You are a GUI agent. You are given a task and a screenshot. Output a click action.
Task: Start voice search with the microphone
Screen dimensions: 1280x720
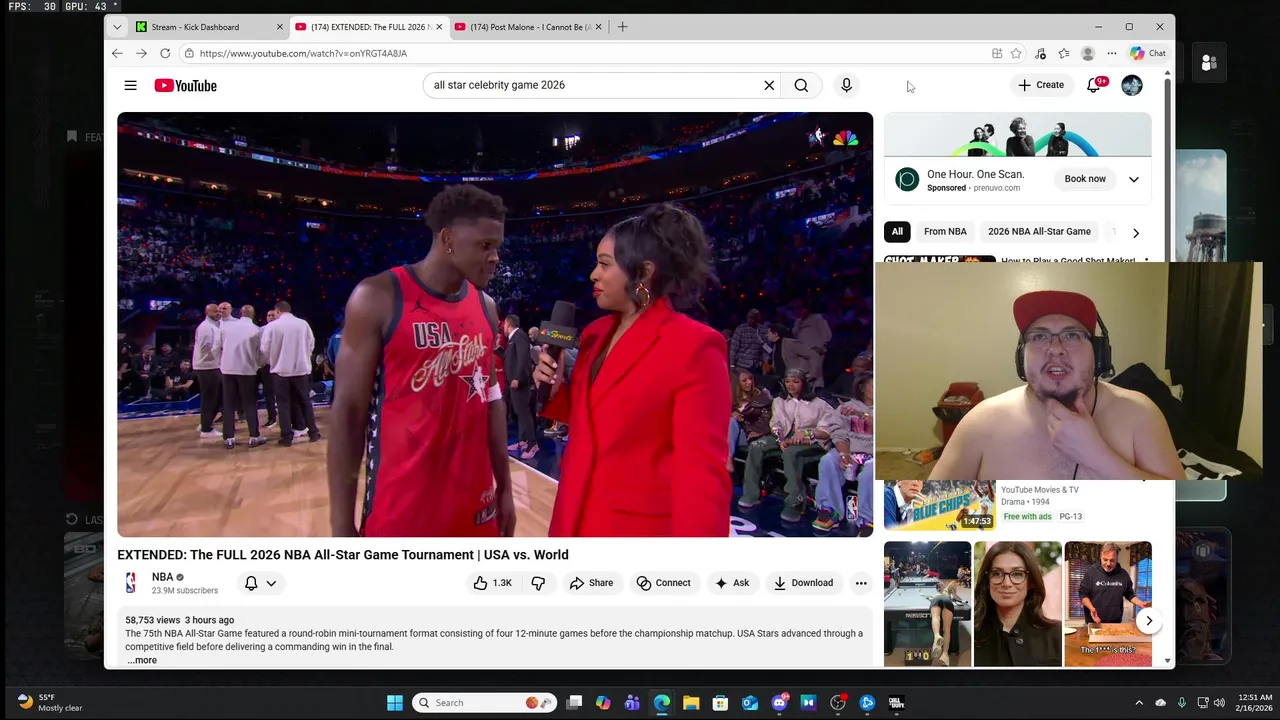846,85
